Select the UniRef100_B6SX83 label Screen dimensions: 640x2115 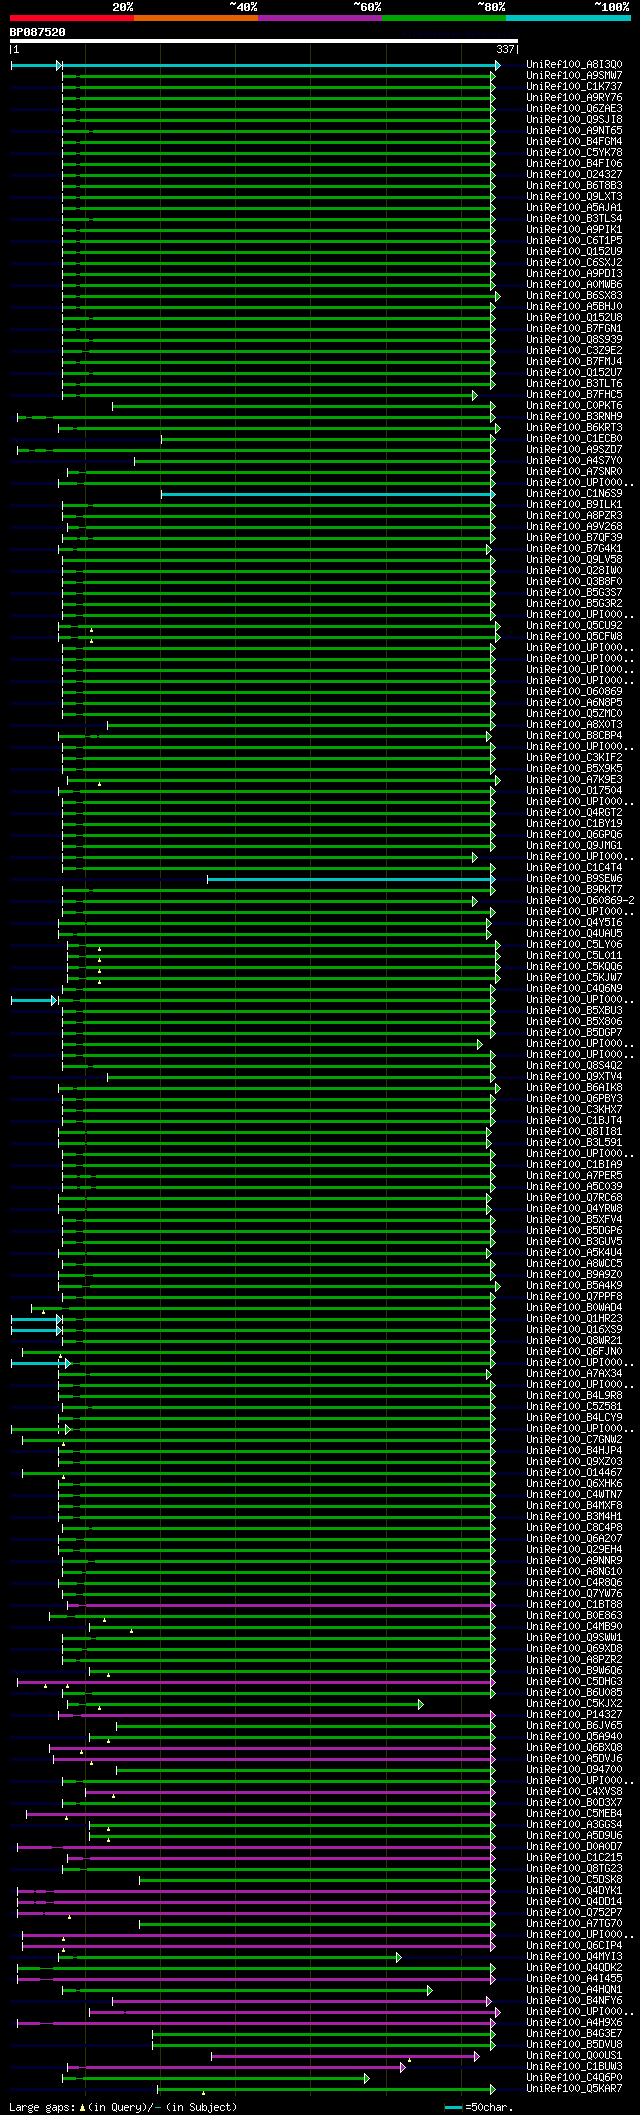(x=574, y=296)
